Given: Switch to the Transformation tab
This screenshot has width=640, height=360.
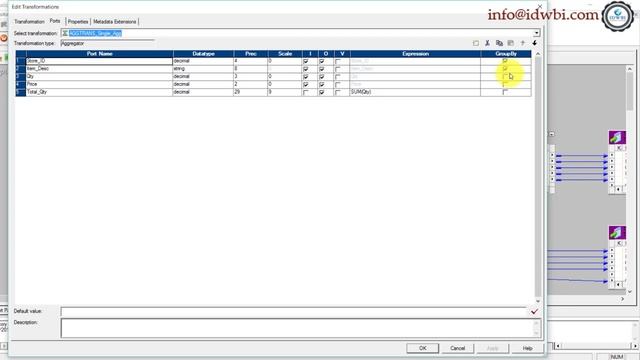Looking at the screenshot, I should [29, 22].
